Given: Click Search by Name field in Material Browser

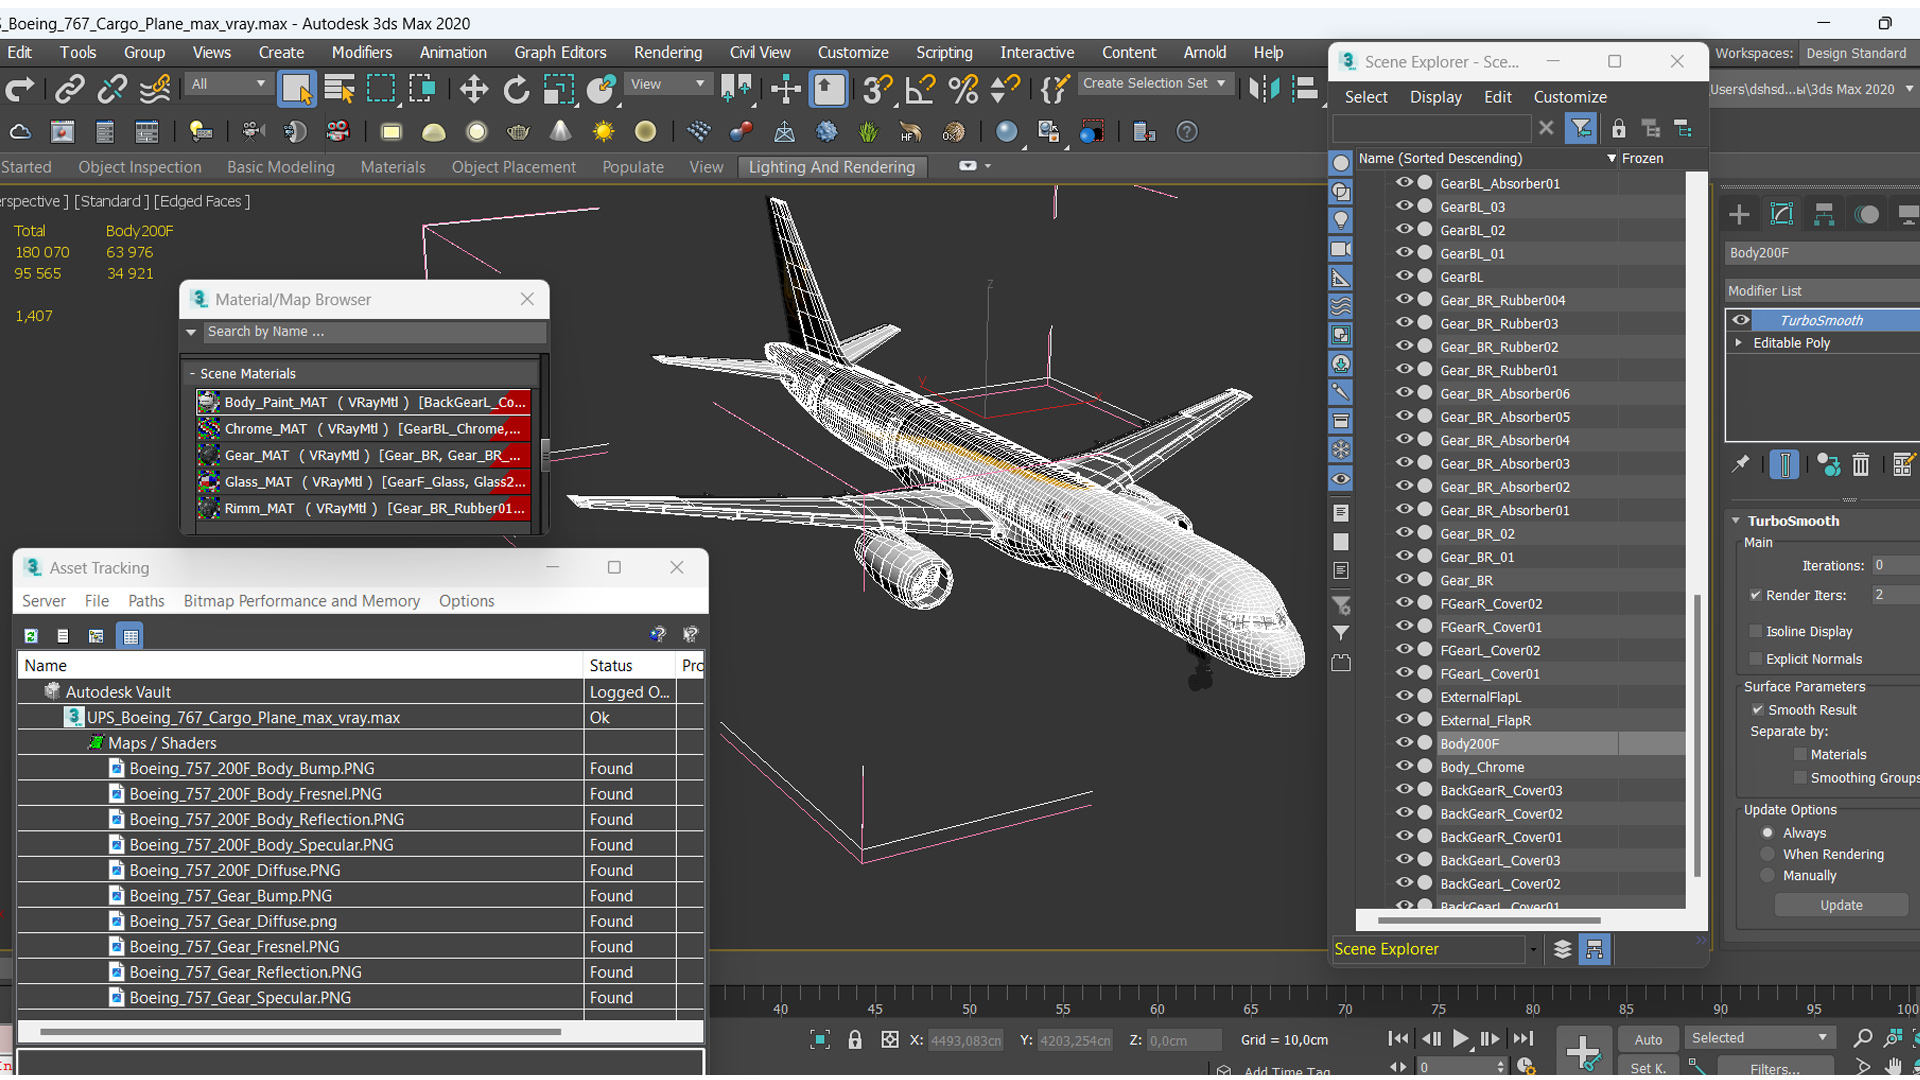Looking at the screenshot, I should pos(374,332).
